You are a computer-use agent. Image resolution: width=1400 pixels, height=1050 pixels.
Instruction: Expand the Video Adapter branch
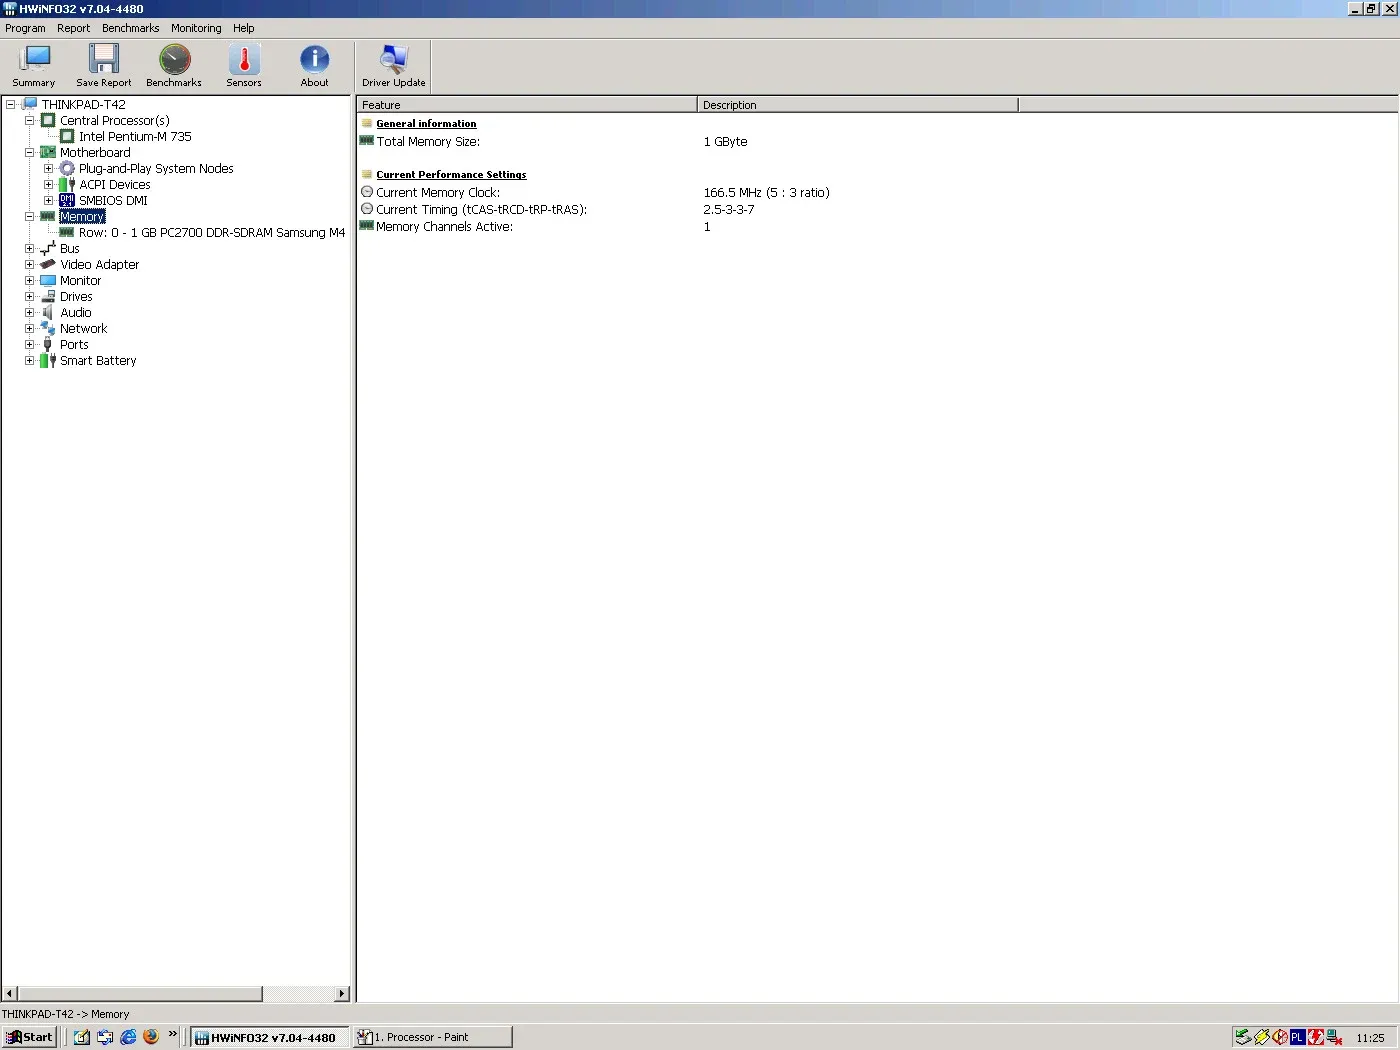(x=29, y=264)
